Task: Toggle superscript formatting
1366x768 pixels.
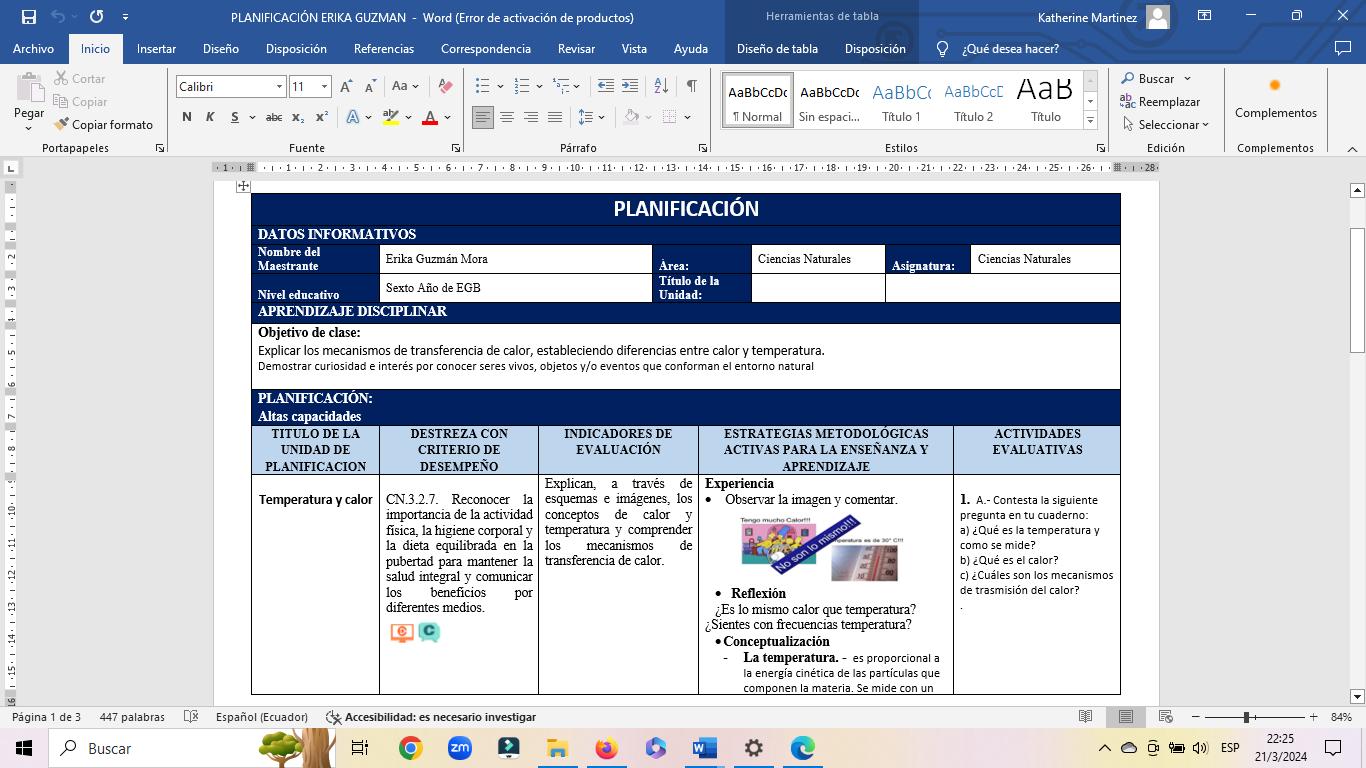Action: point(322,117)
